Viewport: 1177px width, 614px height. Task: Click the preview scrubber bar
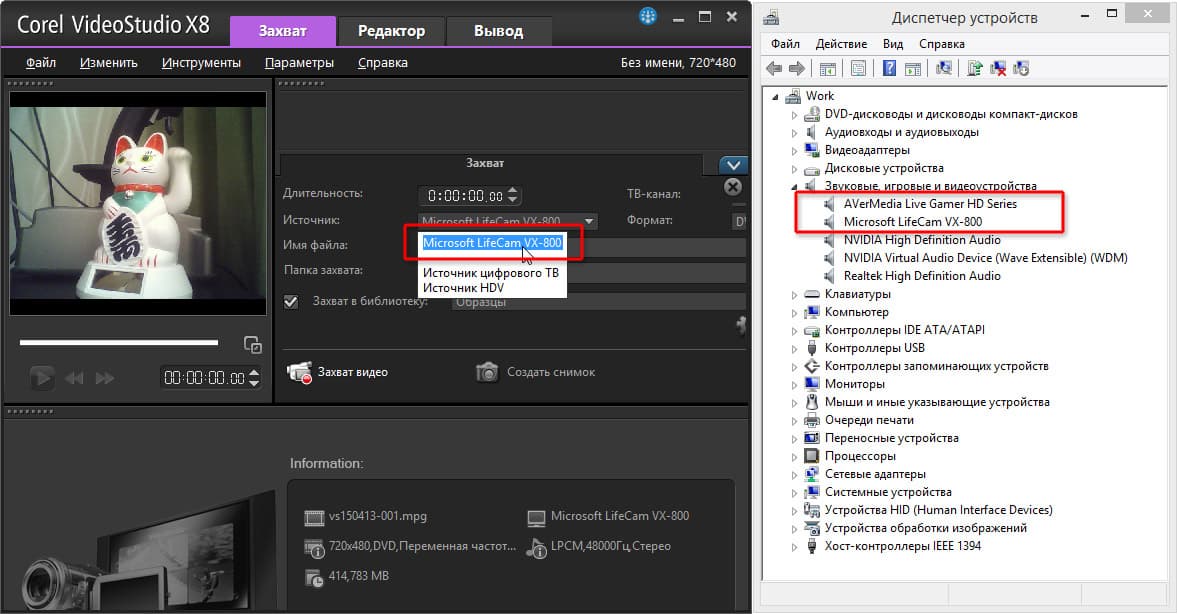(x=119, y=342)
